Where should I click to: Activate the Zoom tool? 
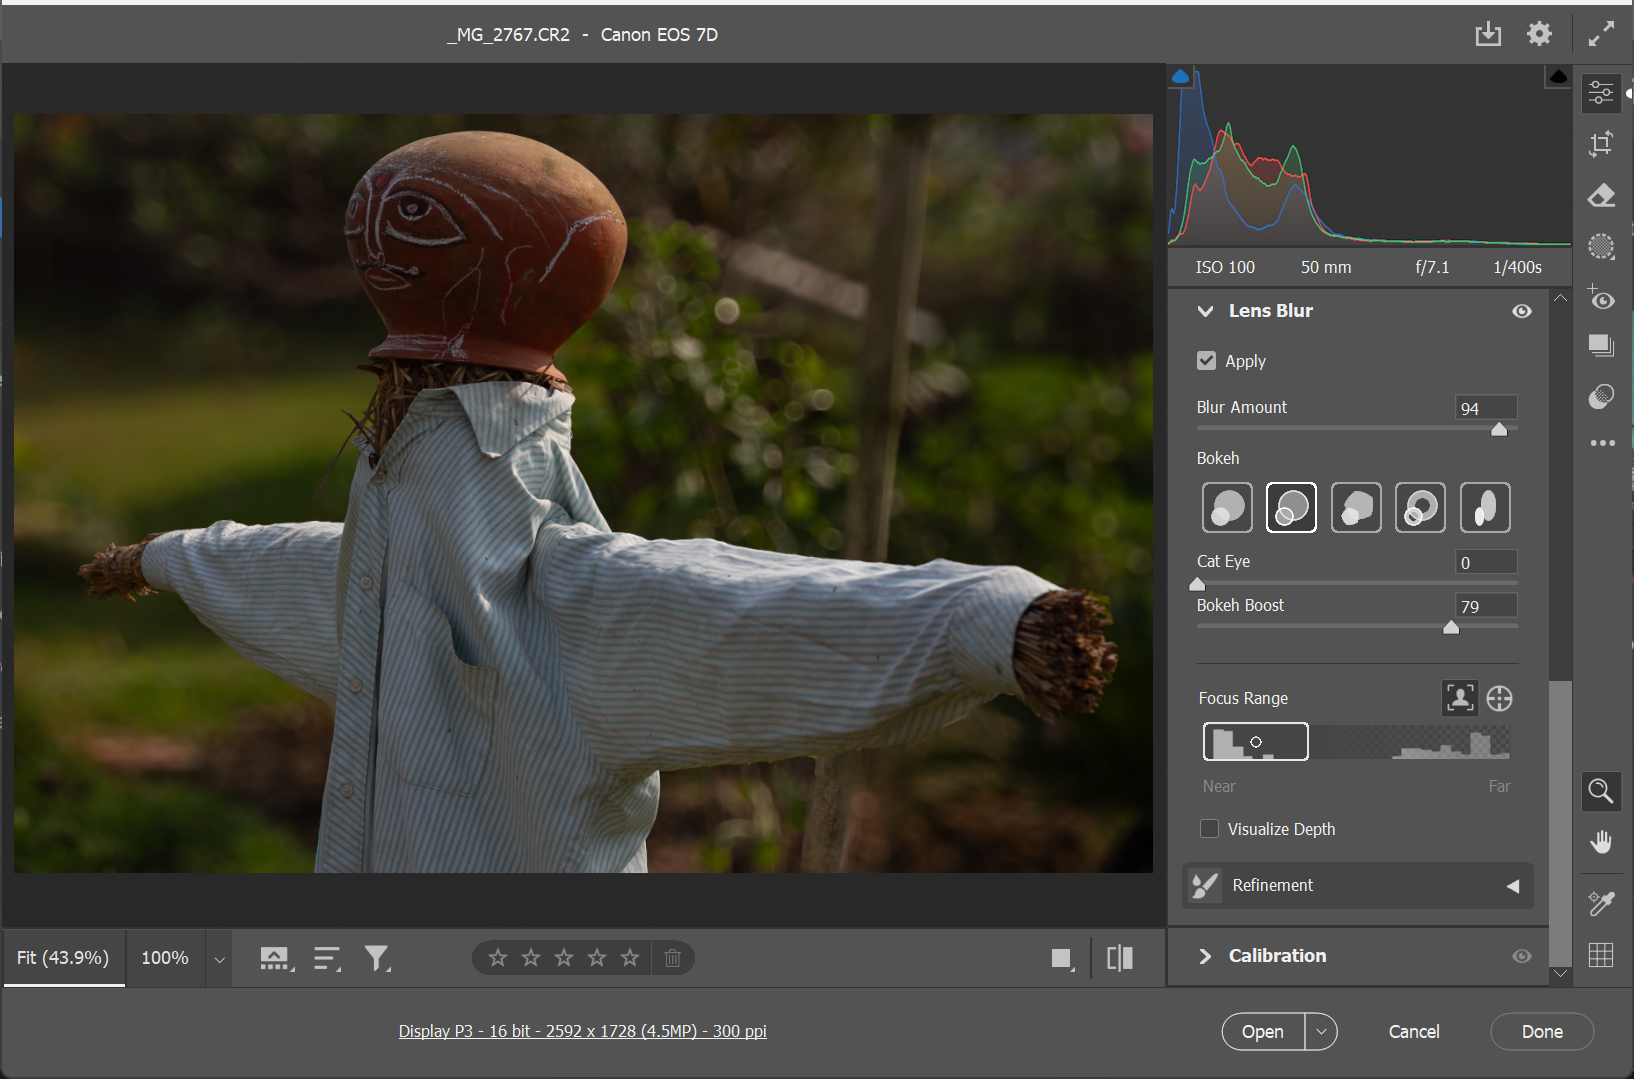1601,791
